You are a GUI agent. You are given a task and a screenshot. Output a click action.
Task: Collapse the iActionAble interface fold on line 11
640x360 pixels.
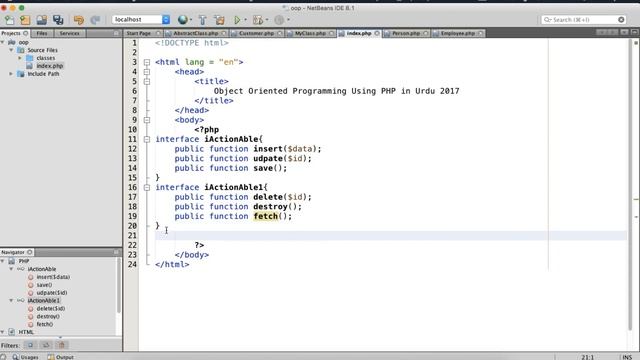pyautogui.click(x=147, y=139)
